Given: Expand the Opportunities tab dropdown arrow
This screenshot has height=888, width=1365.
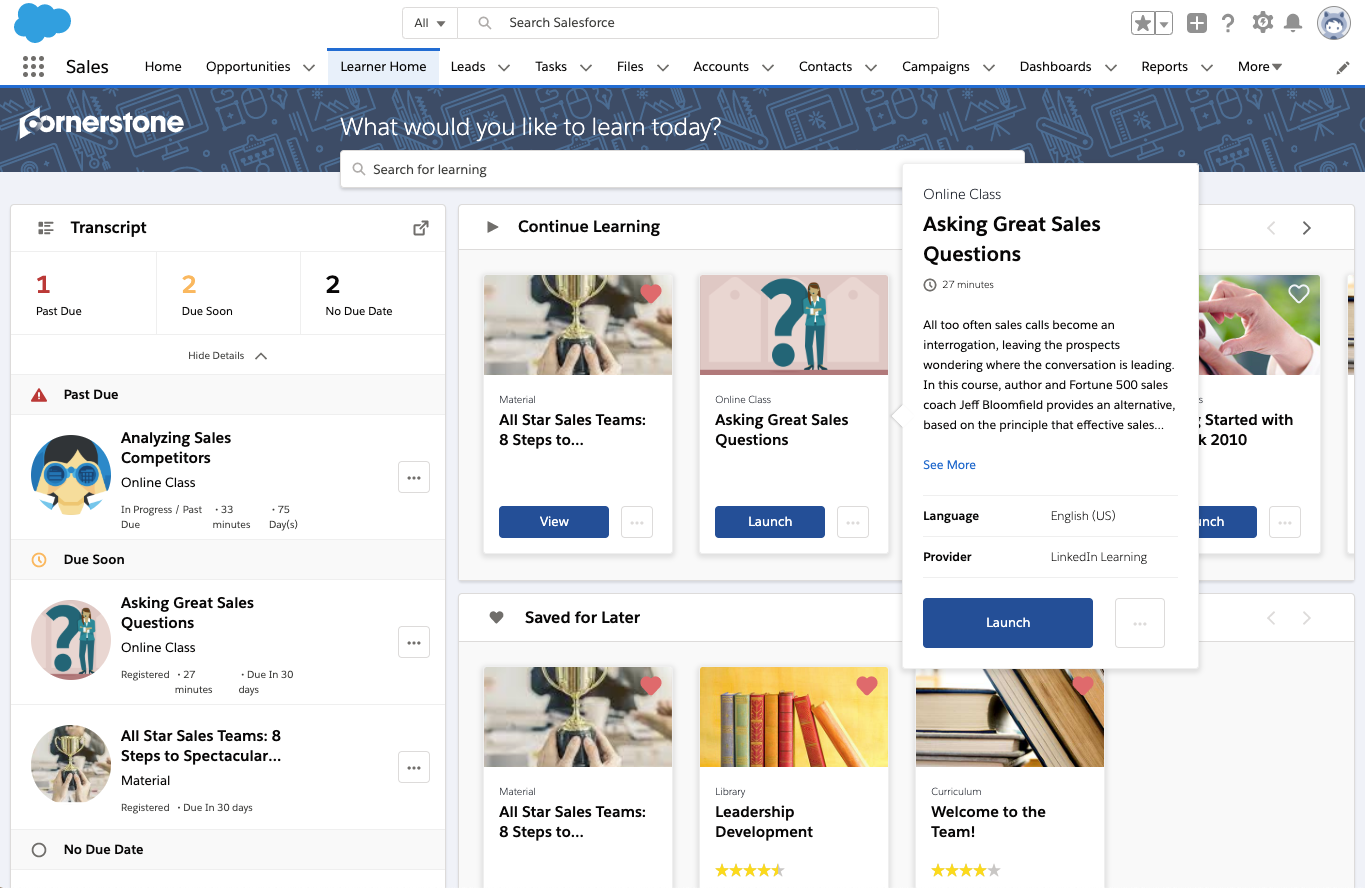Looking at the screenshot, I should point(310,68).
